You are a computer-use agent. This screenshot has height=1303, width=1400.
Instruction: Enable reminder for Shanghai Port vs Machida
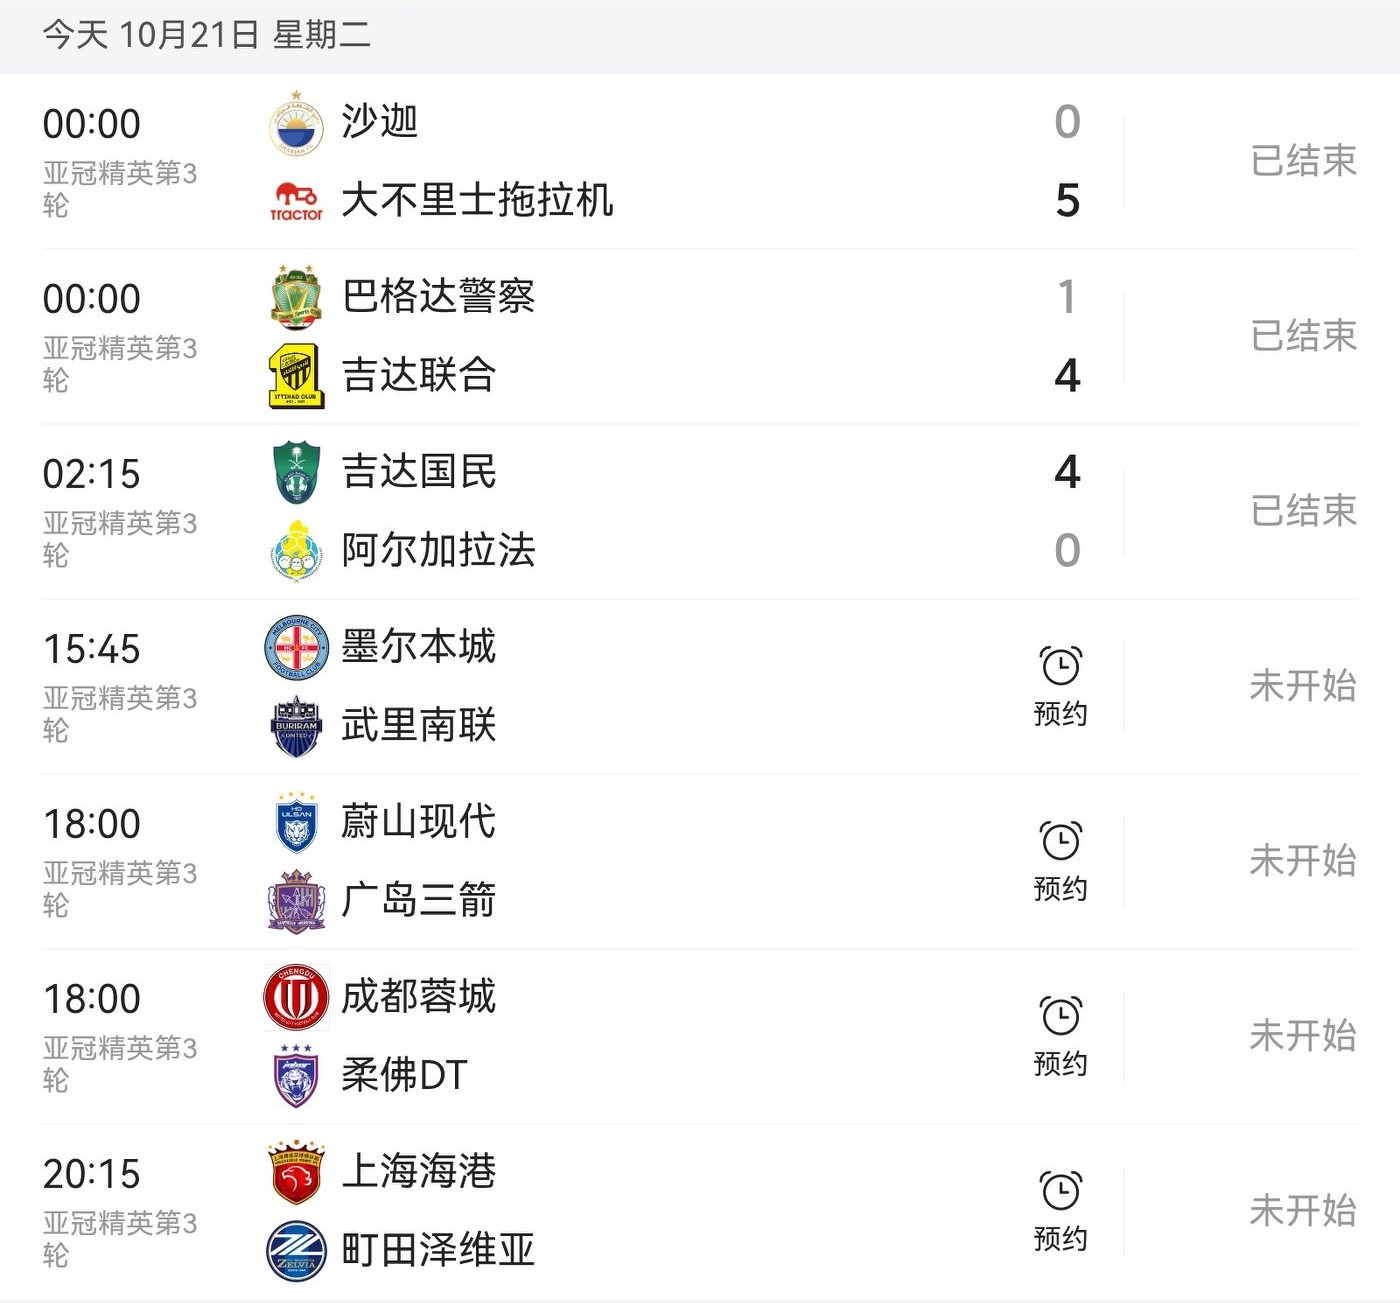[1060, 1210]
